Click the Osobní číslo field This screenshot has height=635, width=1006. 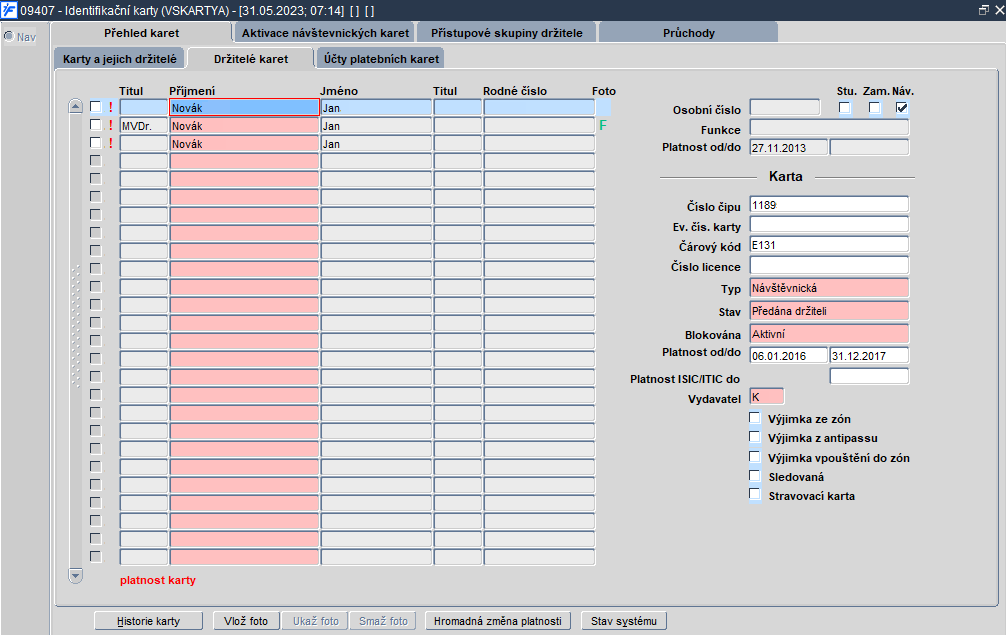[x=785, y=107]
